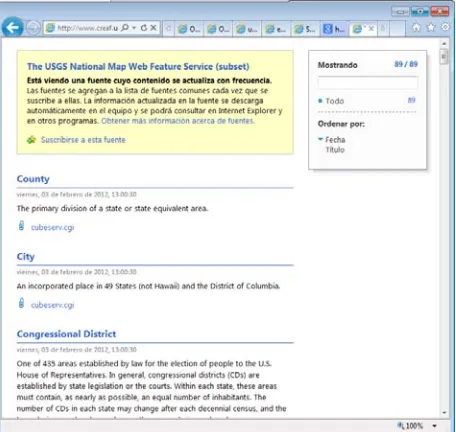
Task: Open cubeserv.cgi attachment under County
Action: click(x=52, y=227)
